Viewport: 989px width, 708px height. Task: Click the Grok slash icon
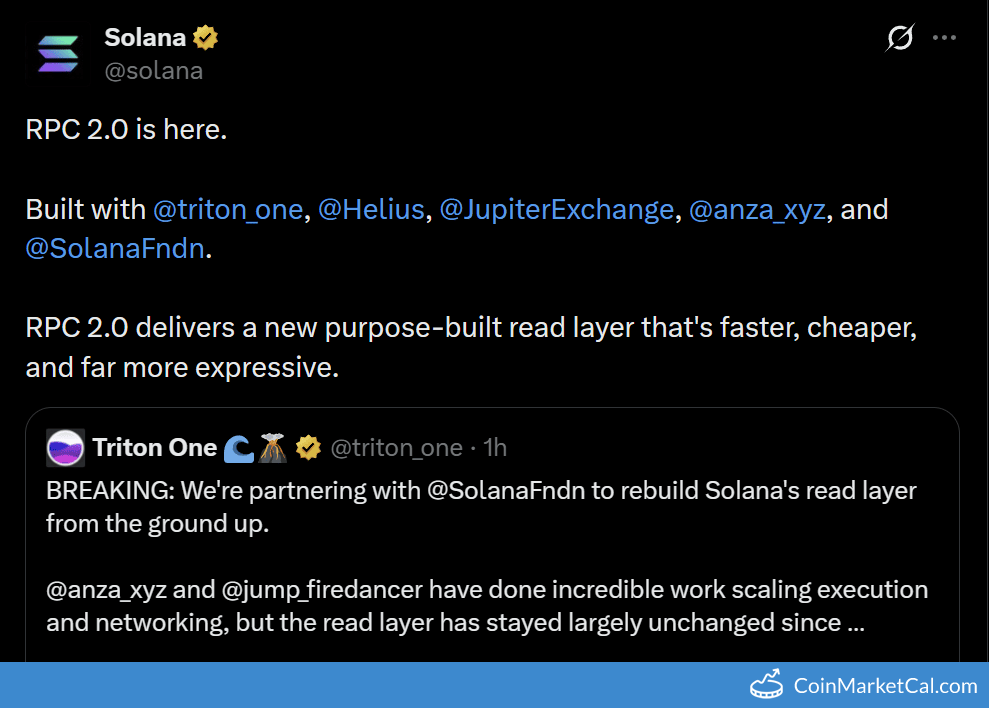900,38
